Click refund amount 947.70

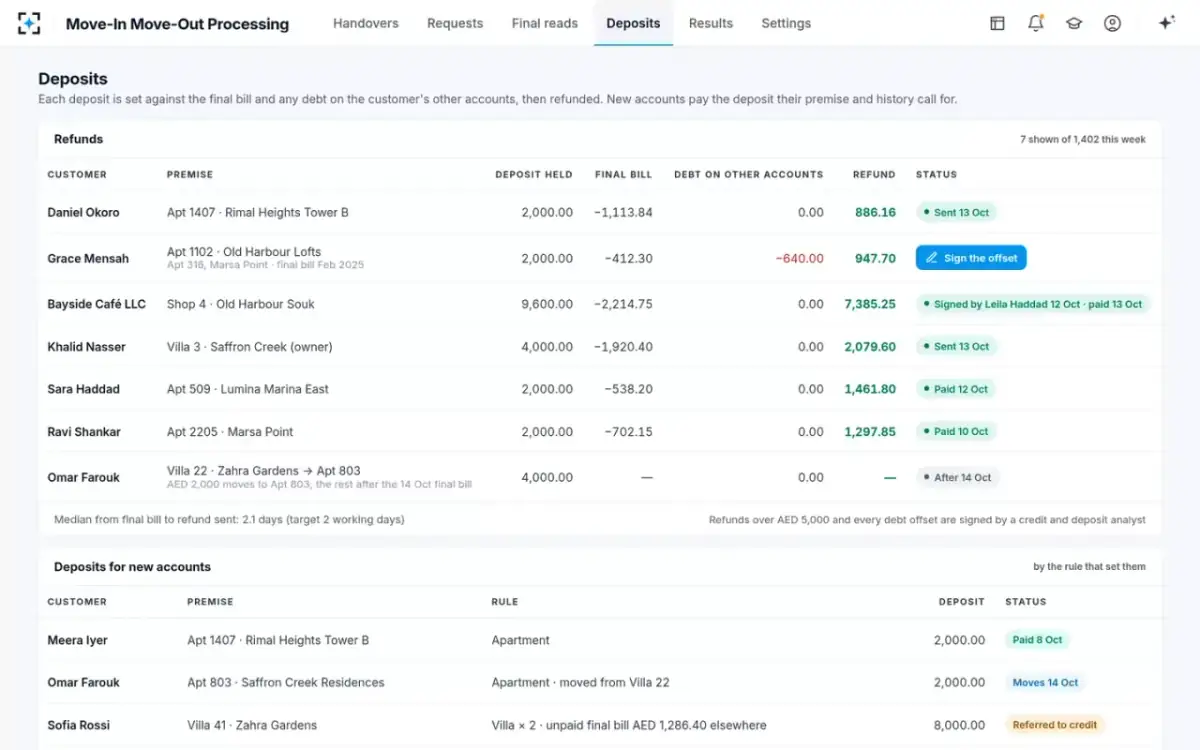tap(876, 258)
